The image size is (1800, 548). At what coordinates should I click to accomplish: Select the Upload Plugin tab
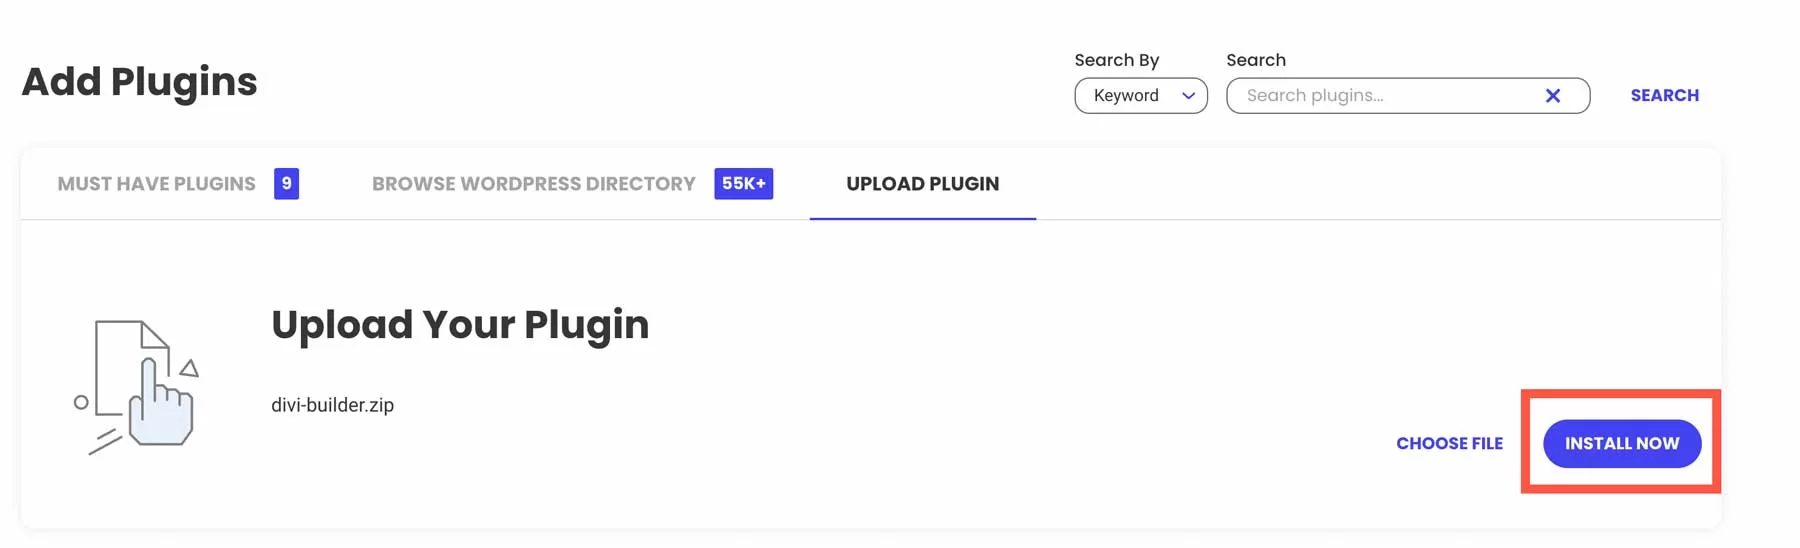pyautogui.click(x=922, y=184)
